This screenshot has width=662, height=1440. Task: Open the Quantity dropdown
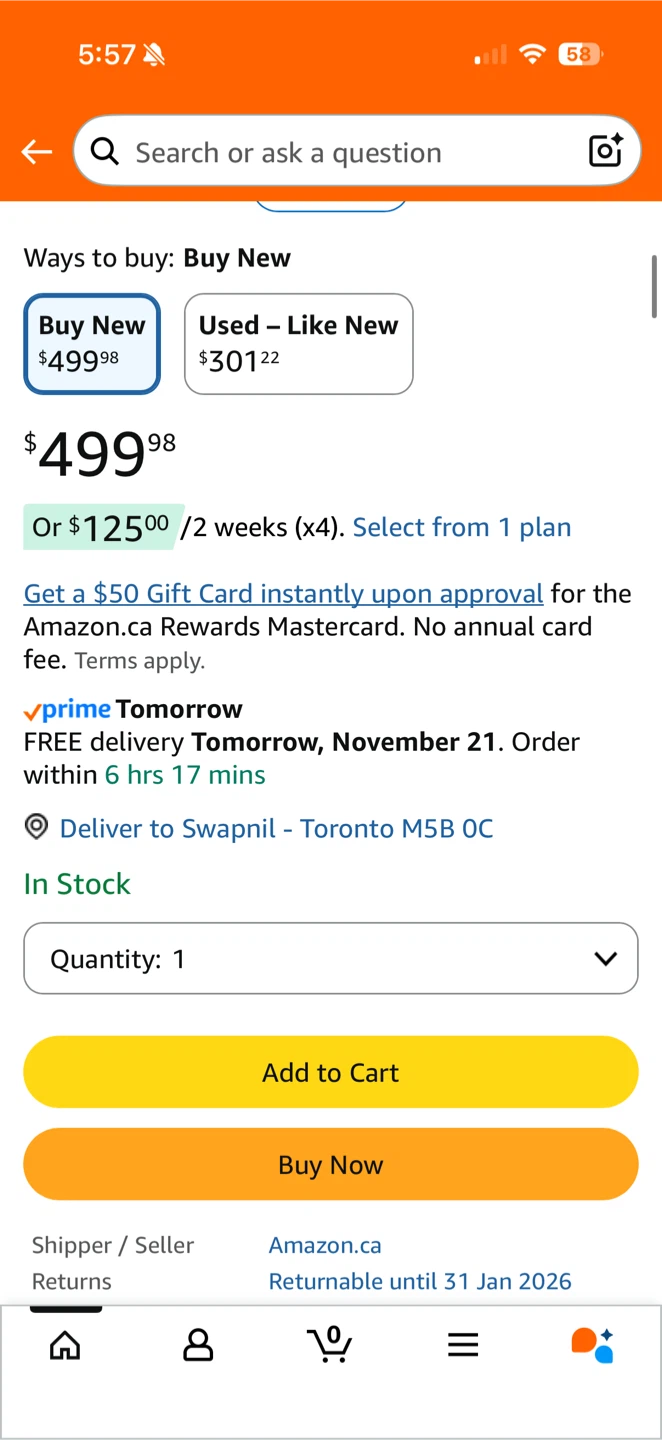coord(330,959)
